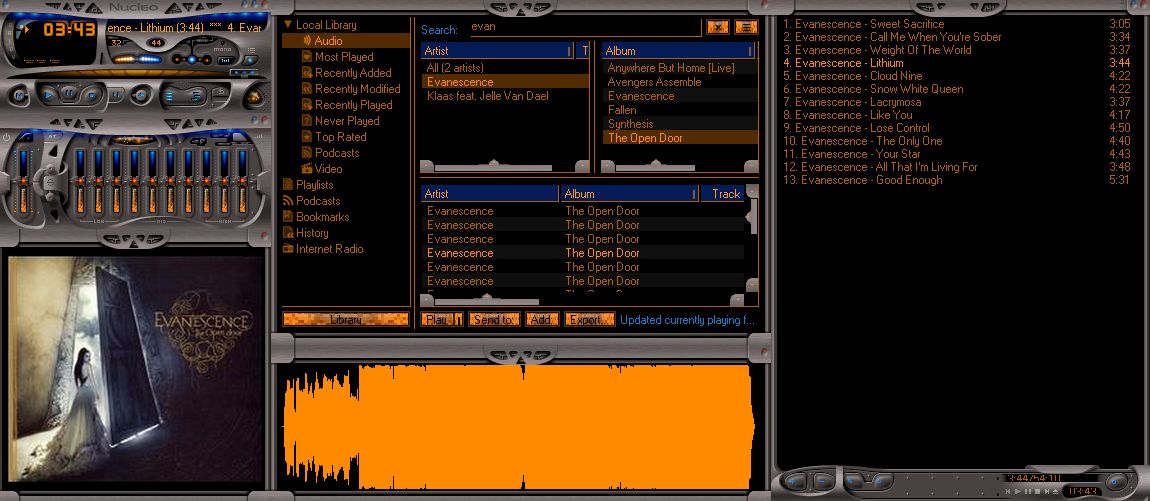Select Audio in the library tree
The image size is (1150, 501).
328,41
